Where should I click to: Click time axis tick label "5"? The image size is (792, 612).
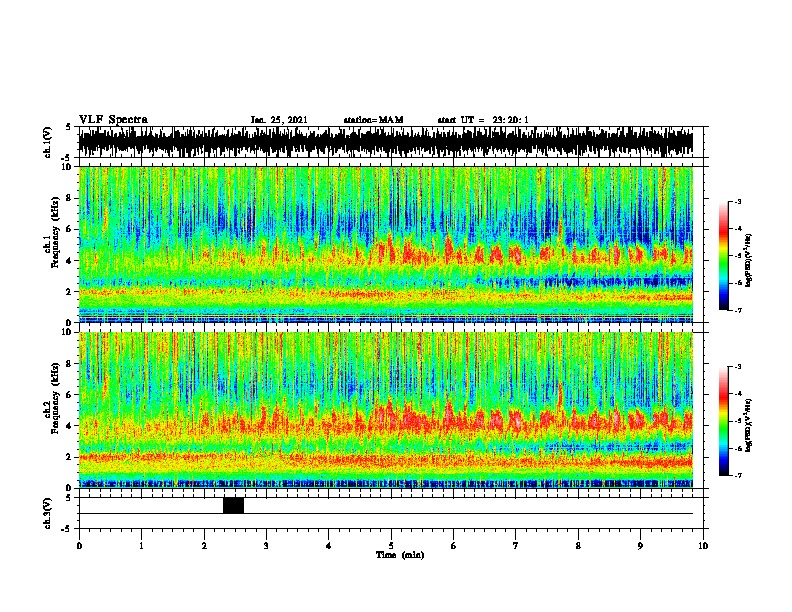[391, 546]
